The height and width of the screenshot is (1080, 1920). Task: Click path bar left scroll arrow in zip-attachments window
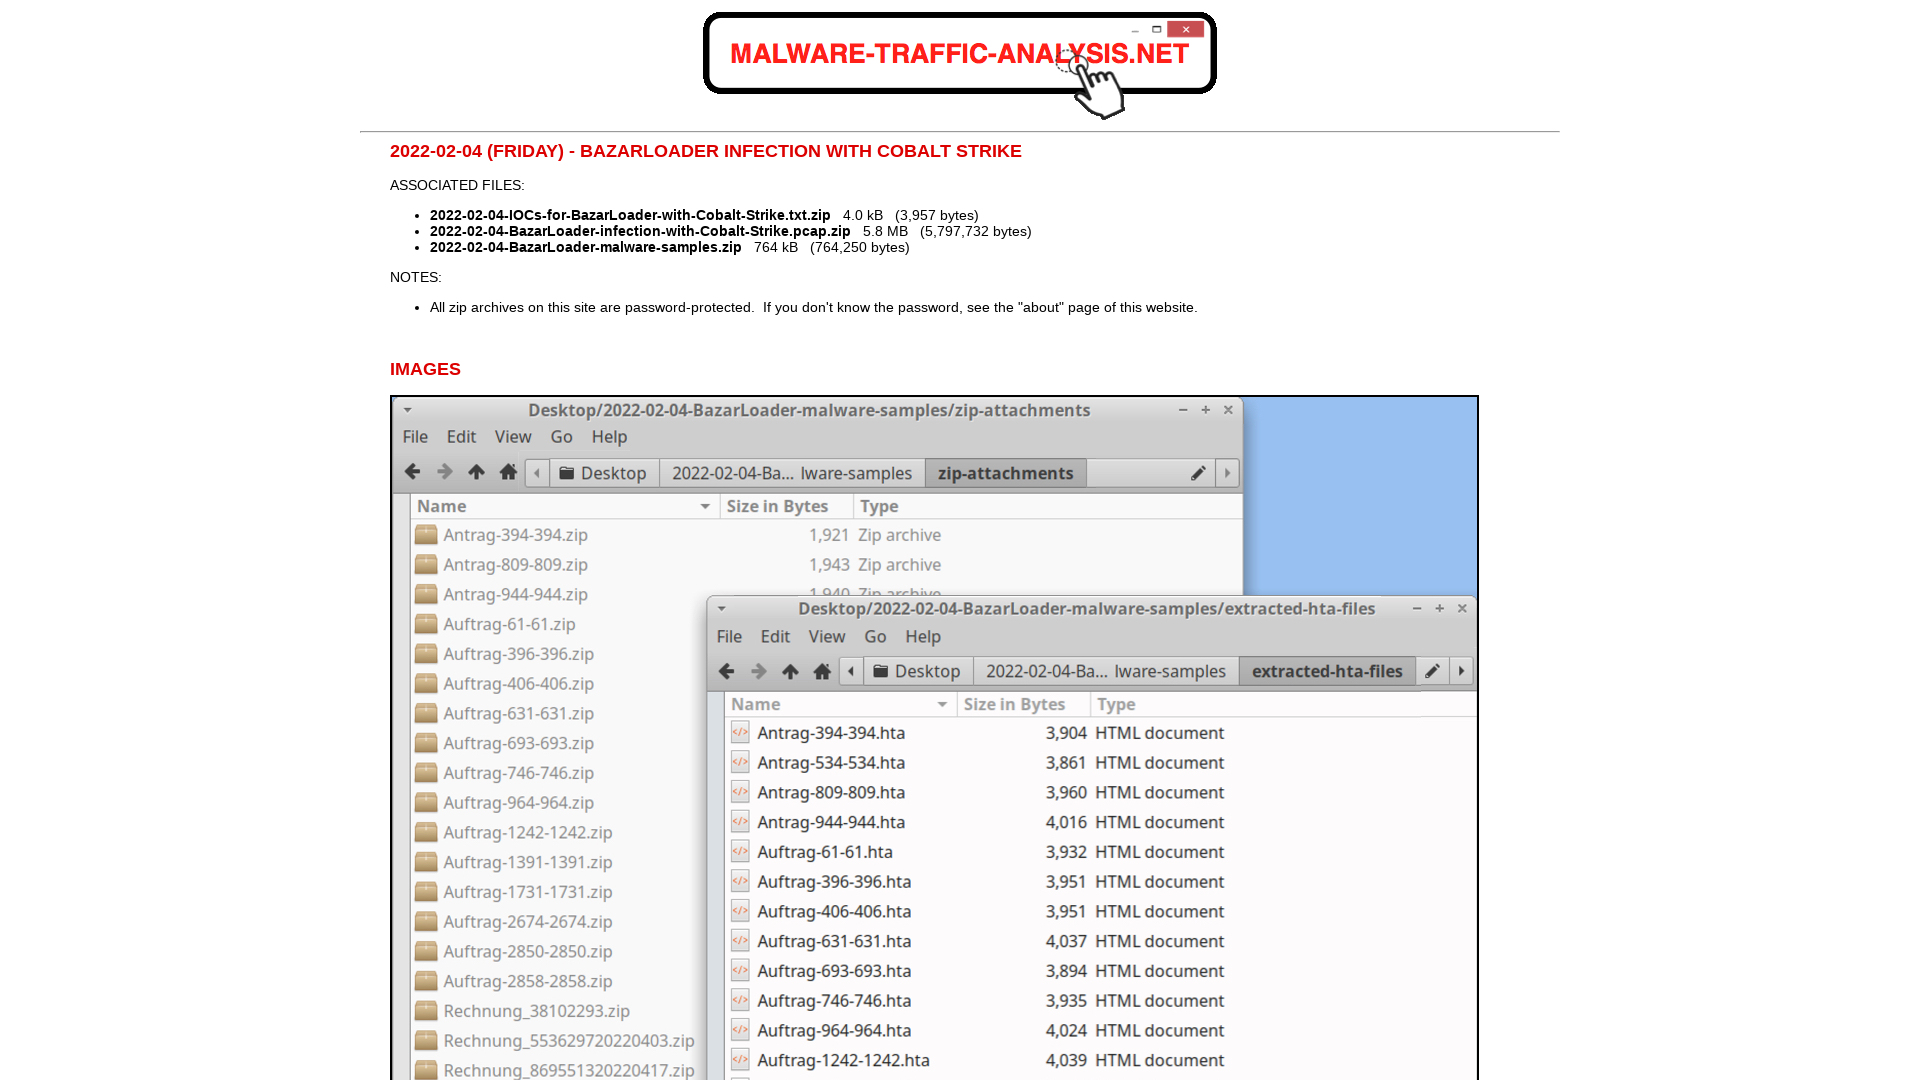tap(537, 473)
